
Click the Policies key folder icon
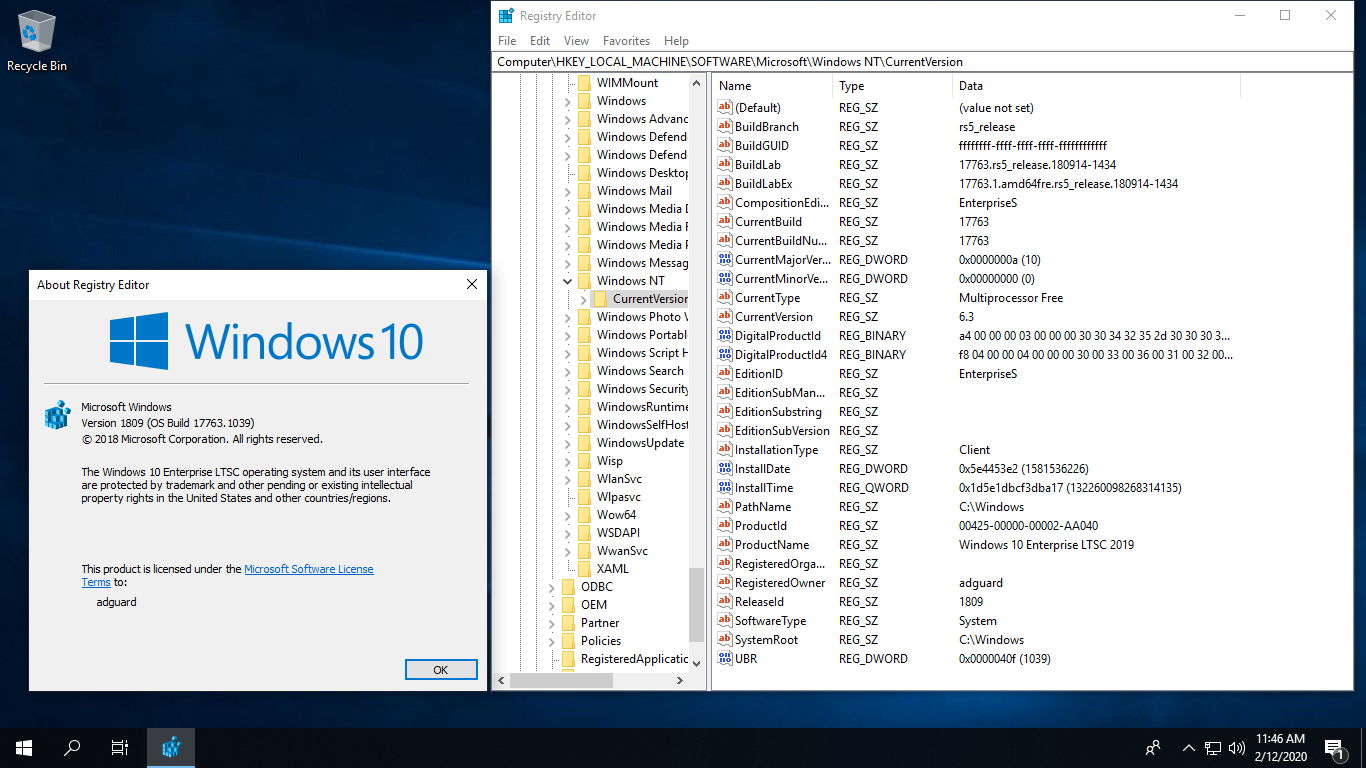coord(568,641)
